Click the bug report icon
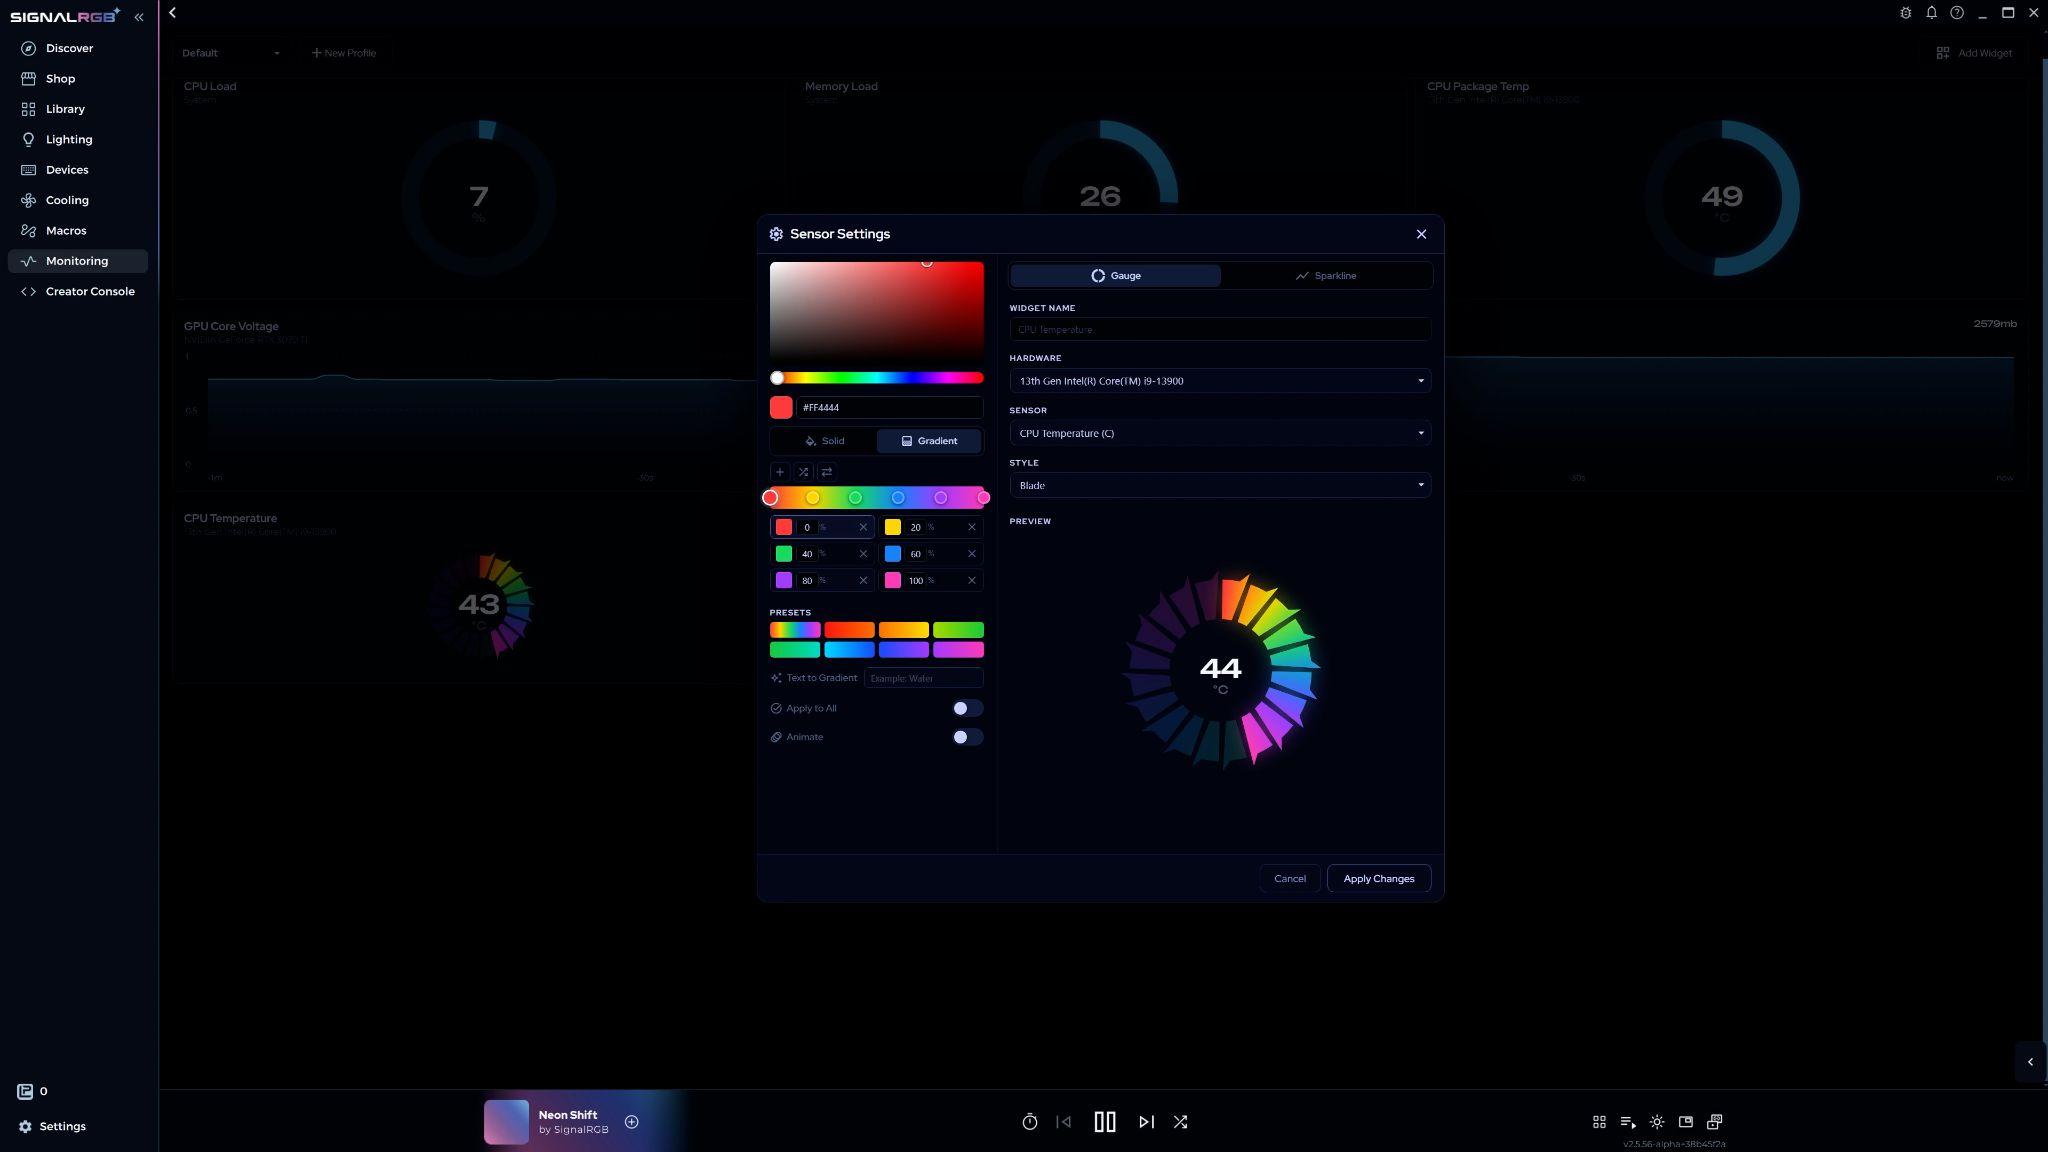 tap(1905, 13)
